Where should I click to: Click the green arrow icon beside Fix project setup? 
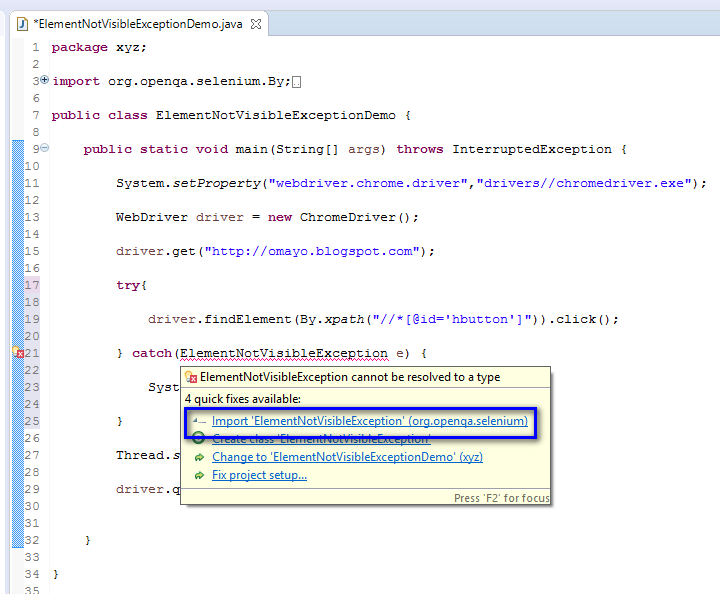(x=199, y=476)
